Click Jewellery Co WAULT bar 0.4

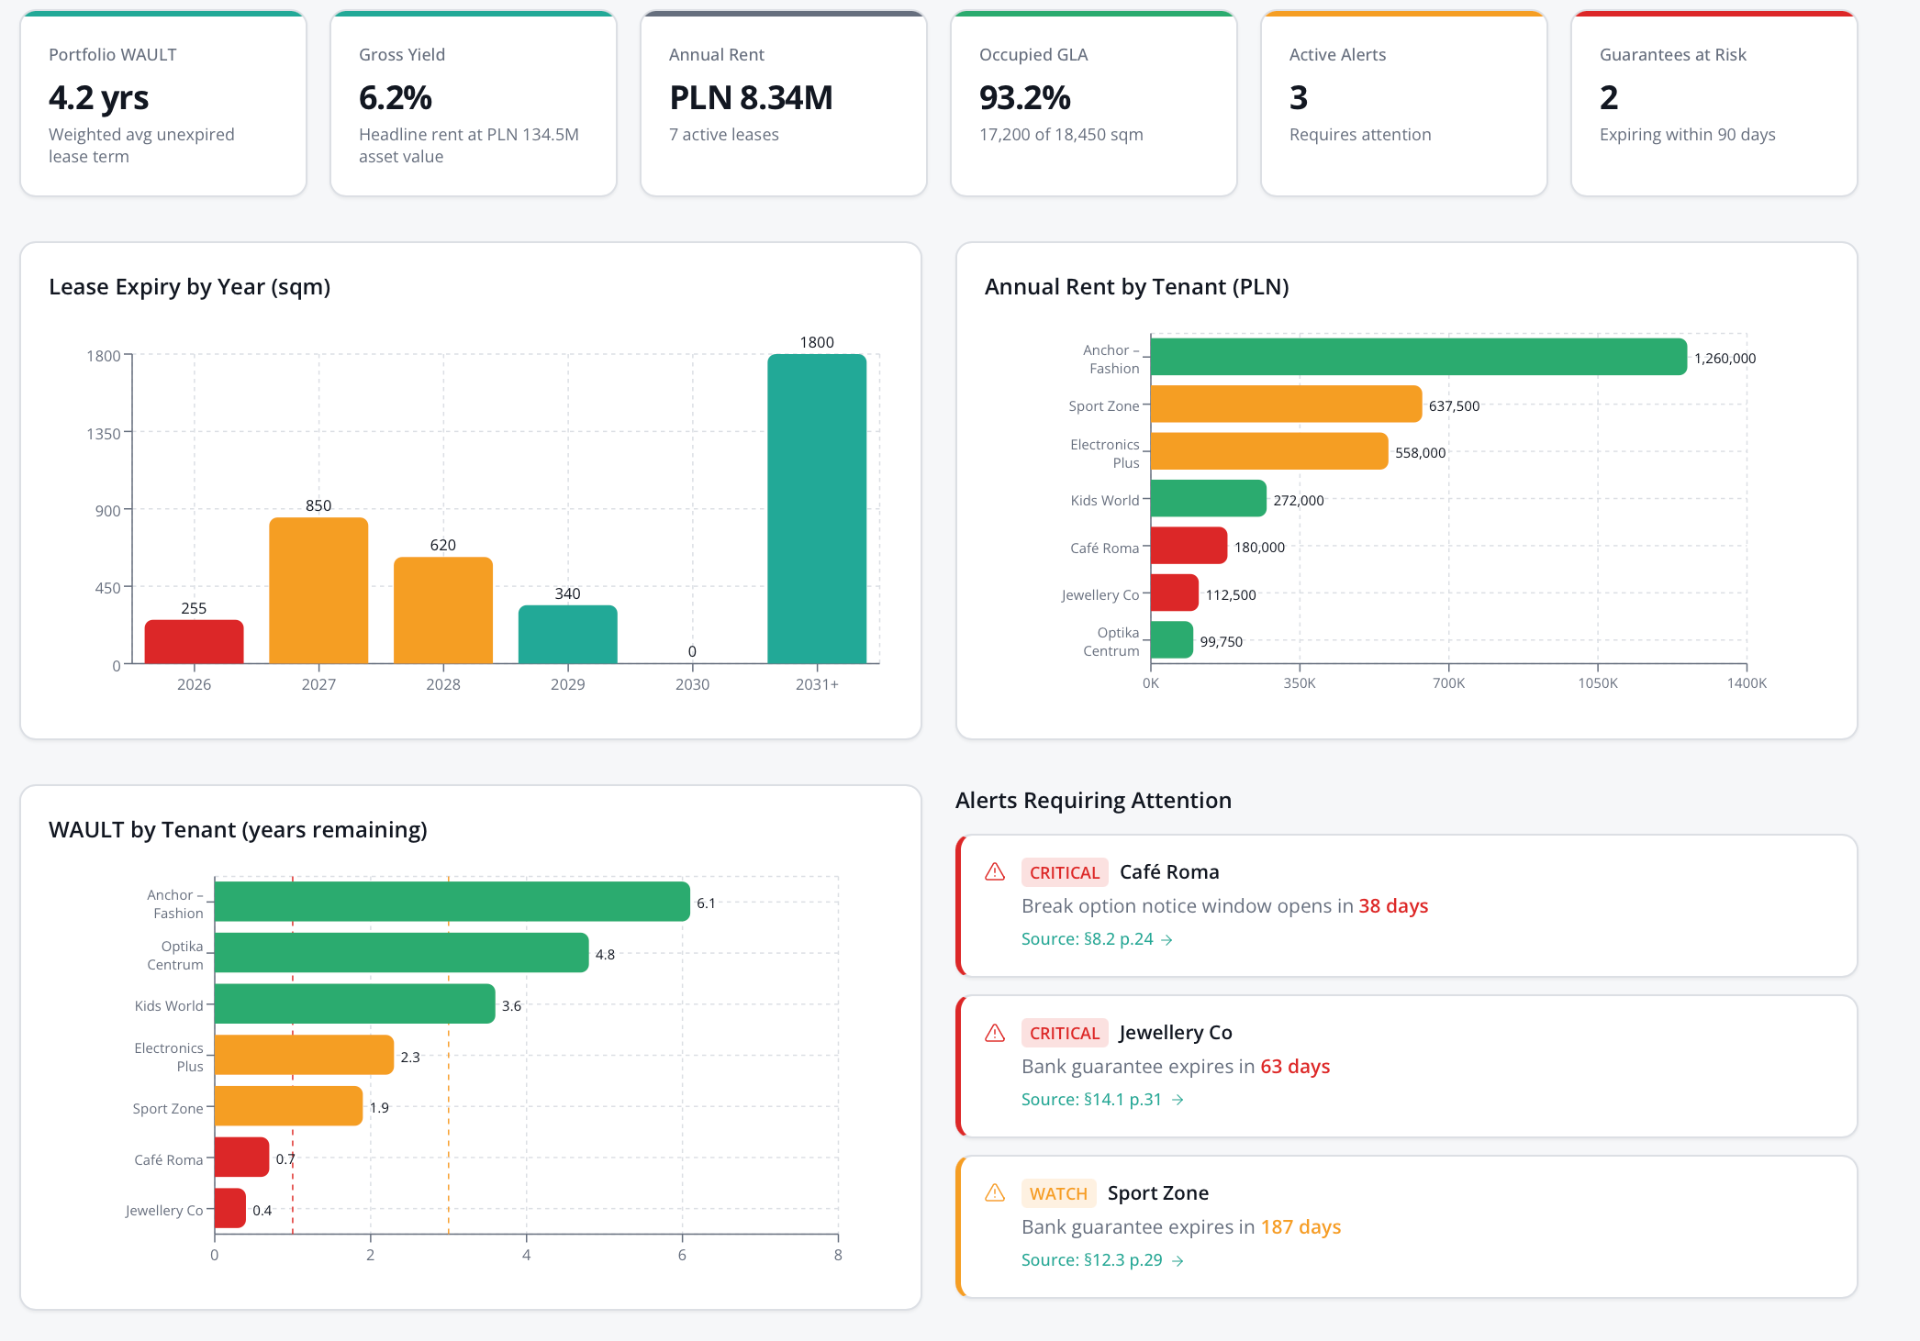[x=230, y=1208]
